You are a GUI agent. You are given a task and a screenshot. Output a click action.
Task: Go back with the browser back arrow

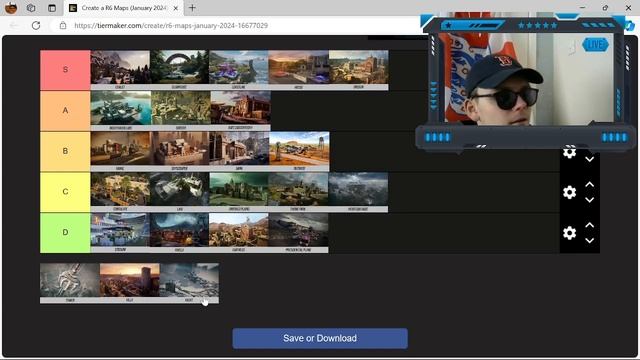[x=14, y=25]
